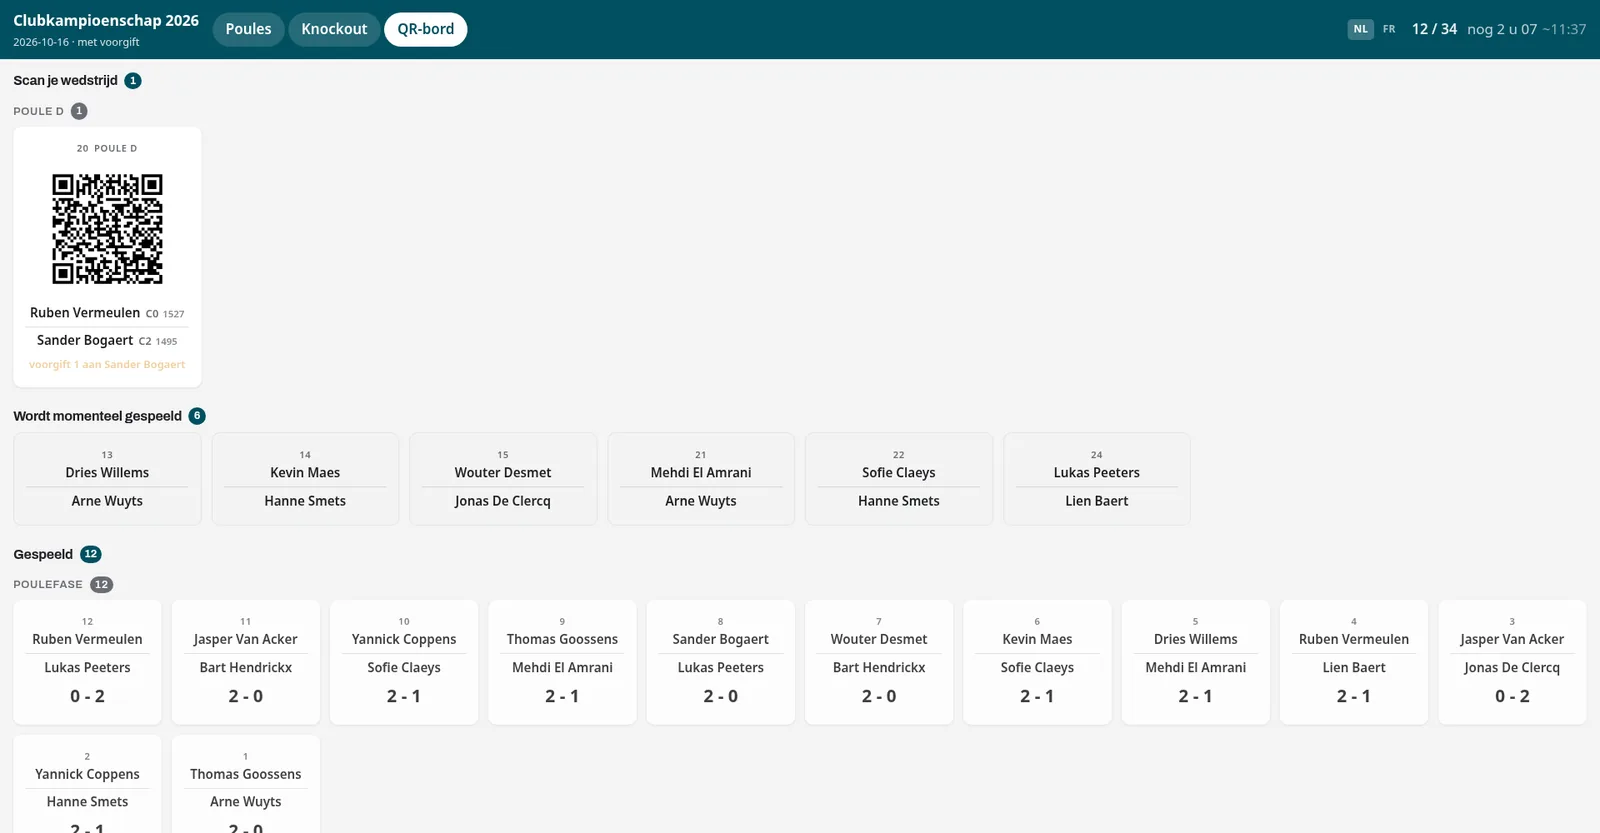Open the Poules tab
Image resolution: width=1600 pixels, height=833 pixels.
[248, 29]
